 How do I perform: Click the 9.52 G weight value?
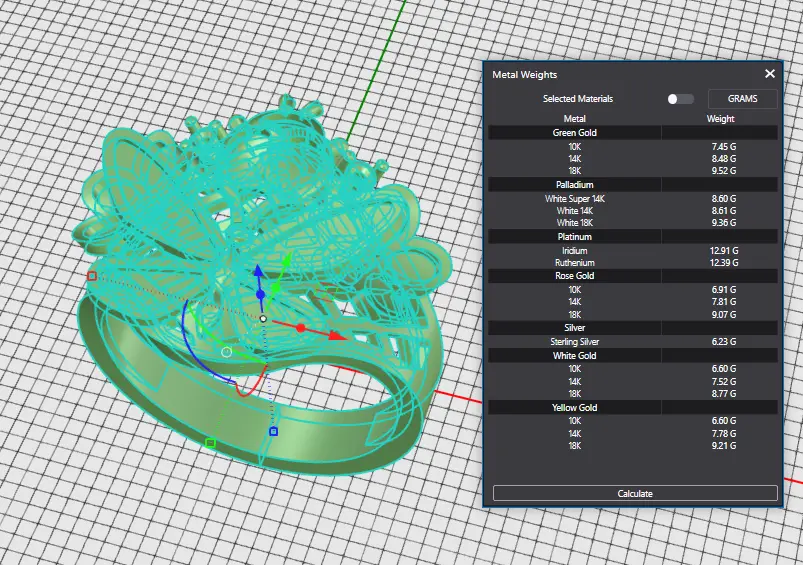coord(723,171)
